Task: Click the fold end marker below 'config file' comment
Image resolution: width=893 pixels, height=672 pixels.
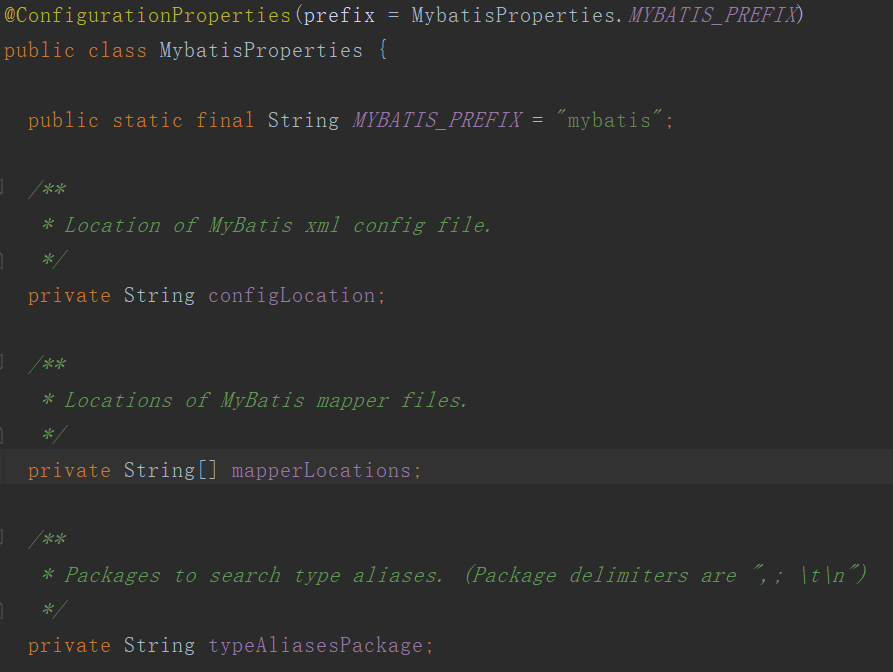Action: pyautogui.click(x=3, y=260)
